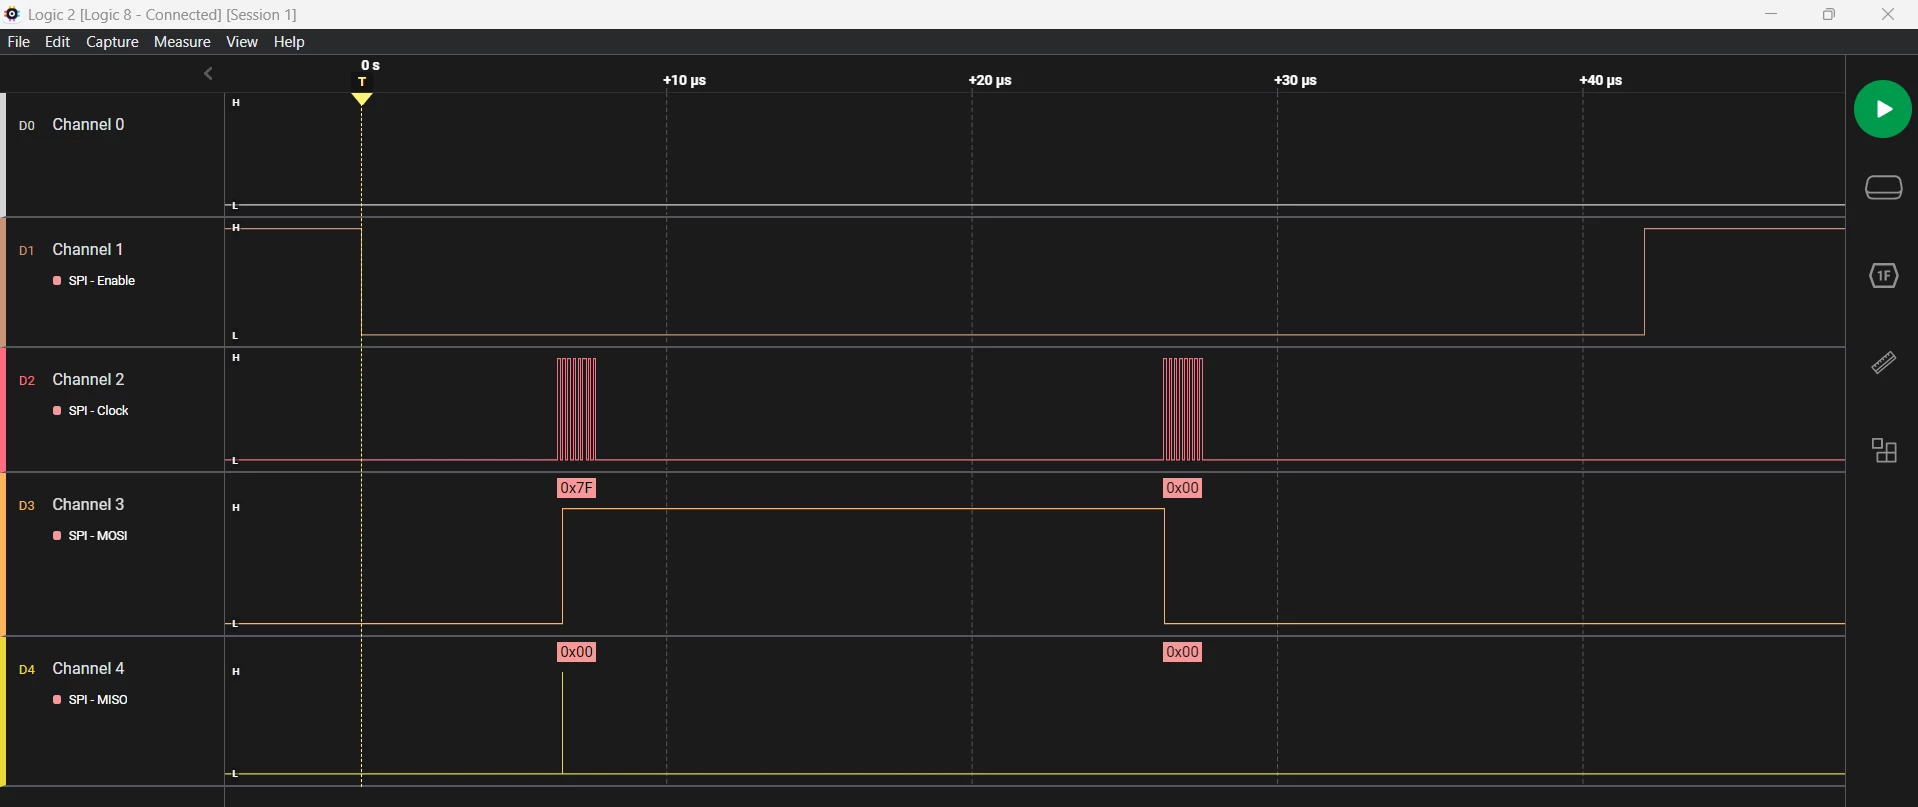
Task: Open the Analyzers panel icon
Action: point(1884,276)
